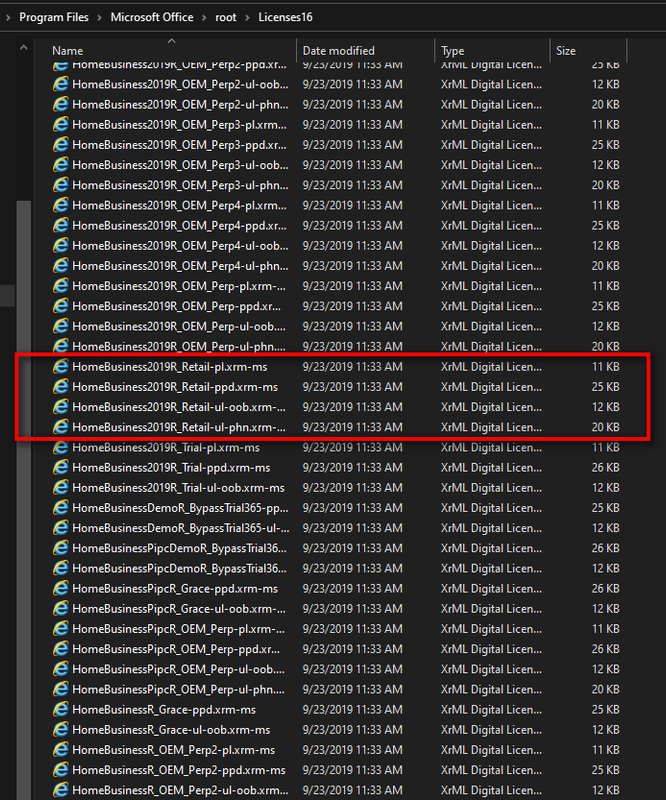Screen dimensions: 666x800
Task: Click the icon of HomeBusinessR_Grace-ppd.xrm-ms
Action: coord(61,710)
